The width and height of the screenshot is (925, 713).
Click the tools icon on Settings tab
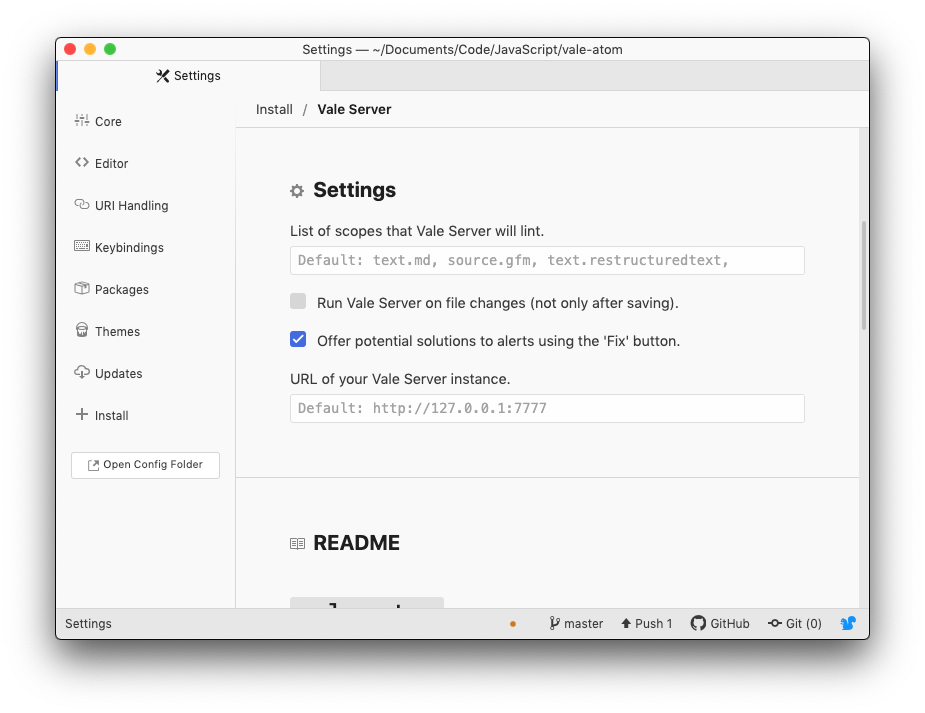click(163, 75)
